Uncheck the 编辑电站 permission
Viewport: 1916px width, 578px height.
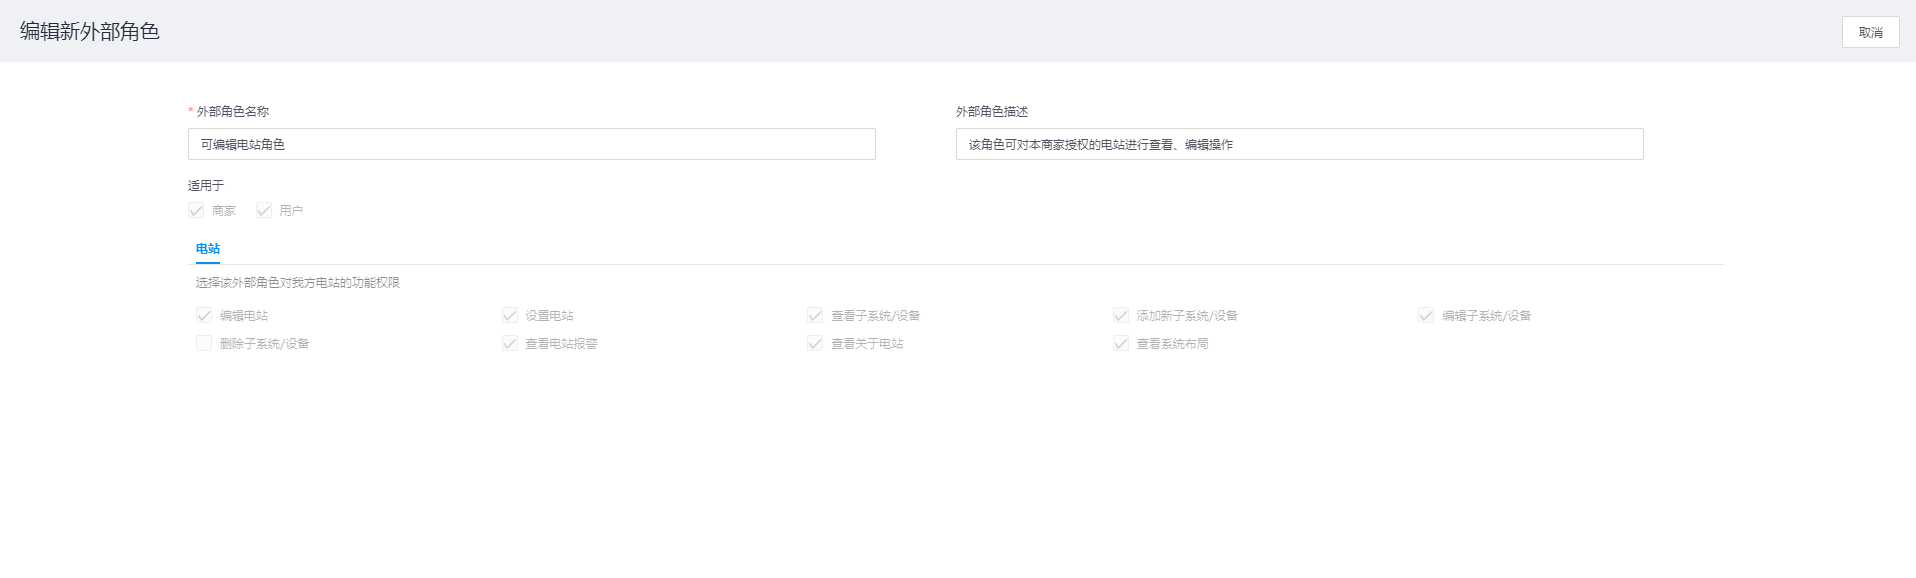[204, 316]
